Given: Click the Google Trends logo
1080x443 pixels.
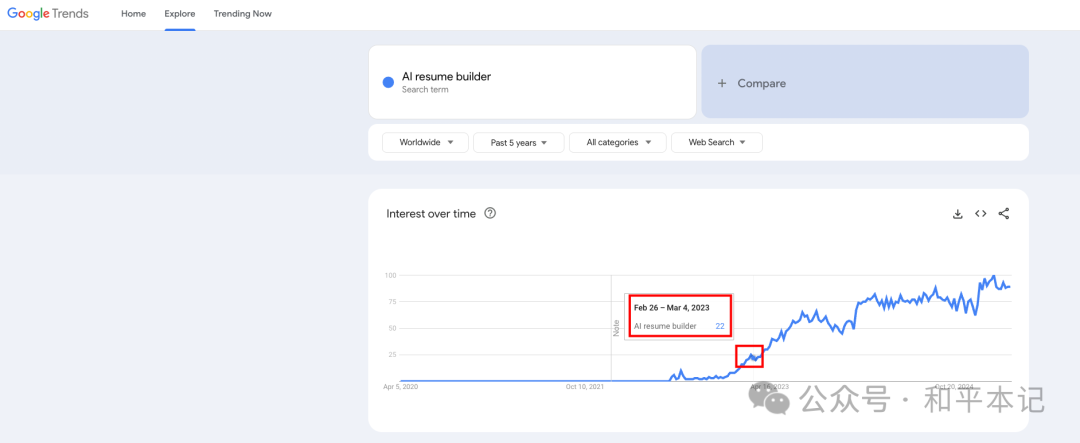Looking at the screenshot, I should 48,13.
